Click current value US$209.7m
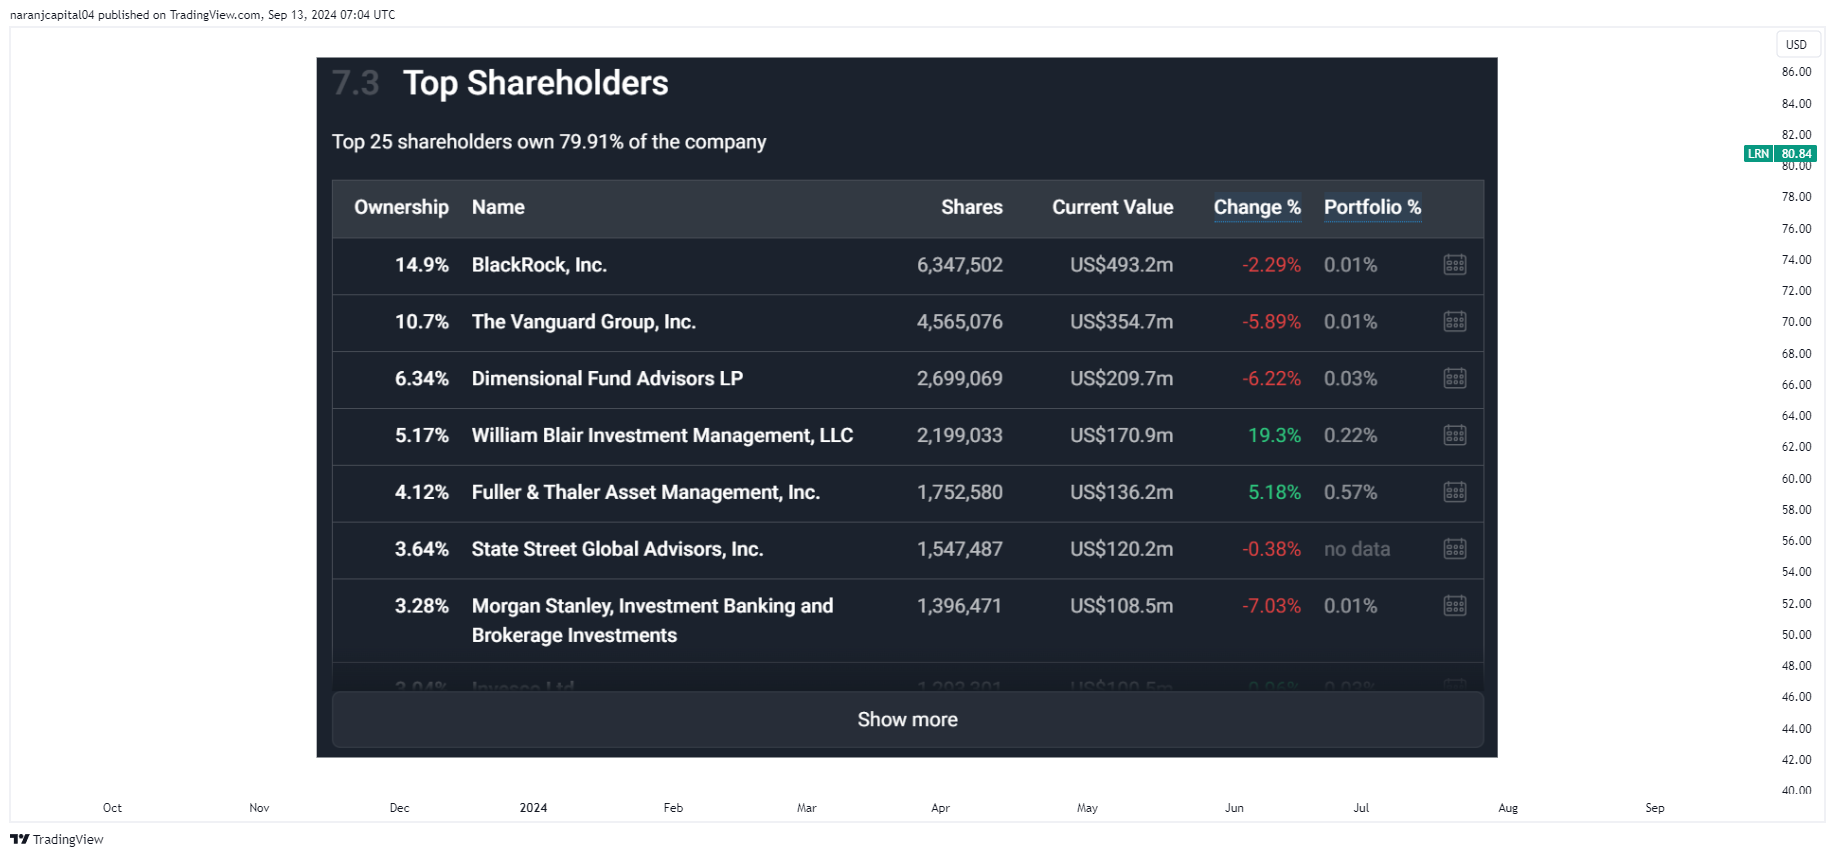 (1122, 379)
